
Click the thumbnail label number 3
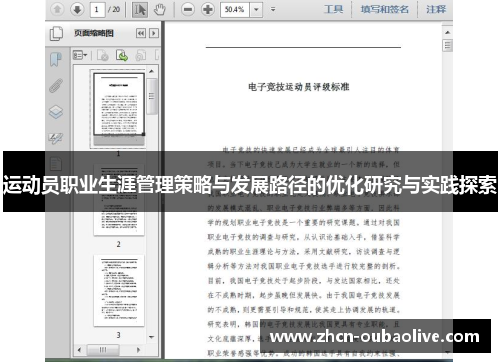pyautogui.click(x=118, y=335)
